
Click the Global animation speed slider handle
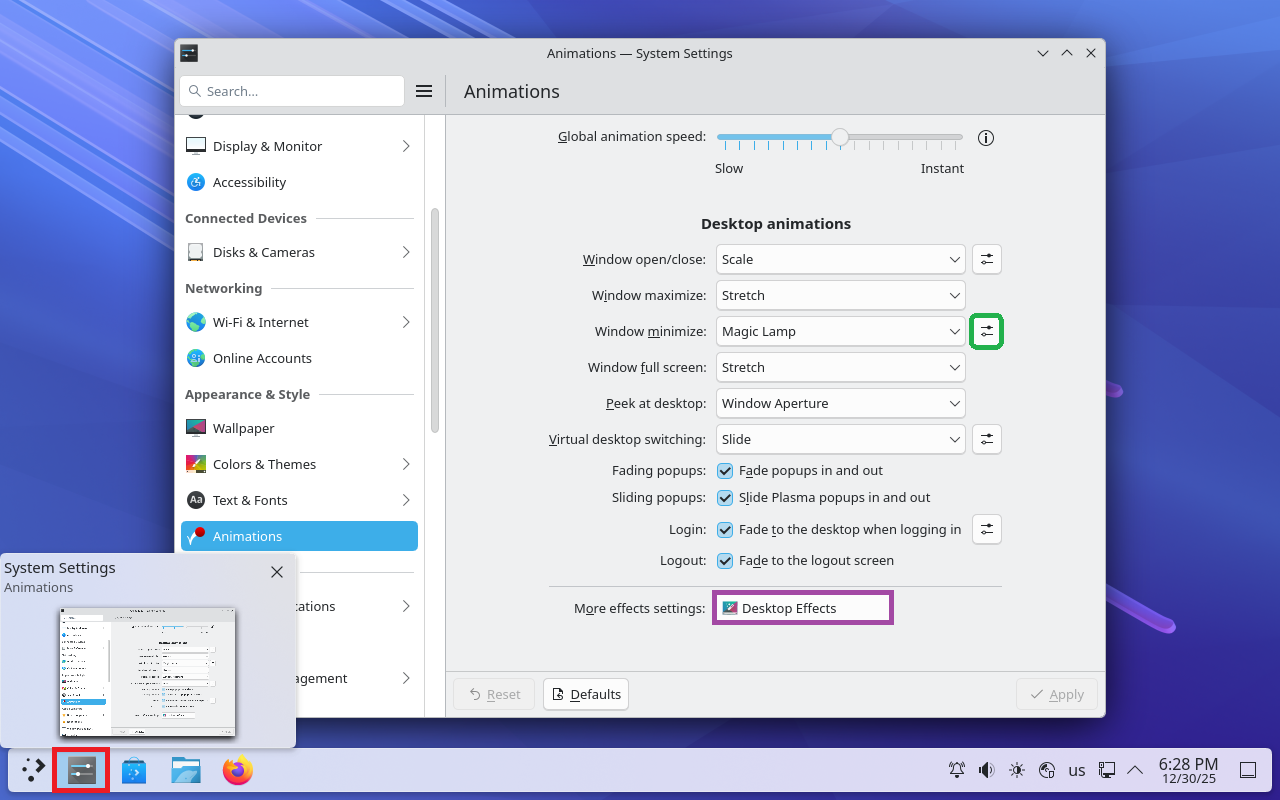(x=840, y=137)
